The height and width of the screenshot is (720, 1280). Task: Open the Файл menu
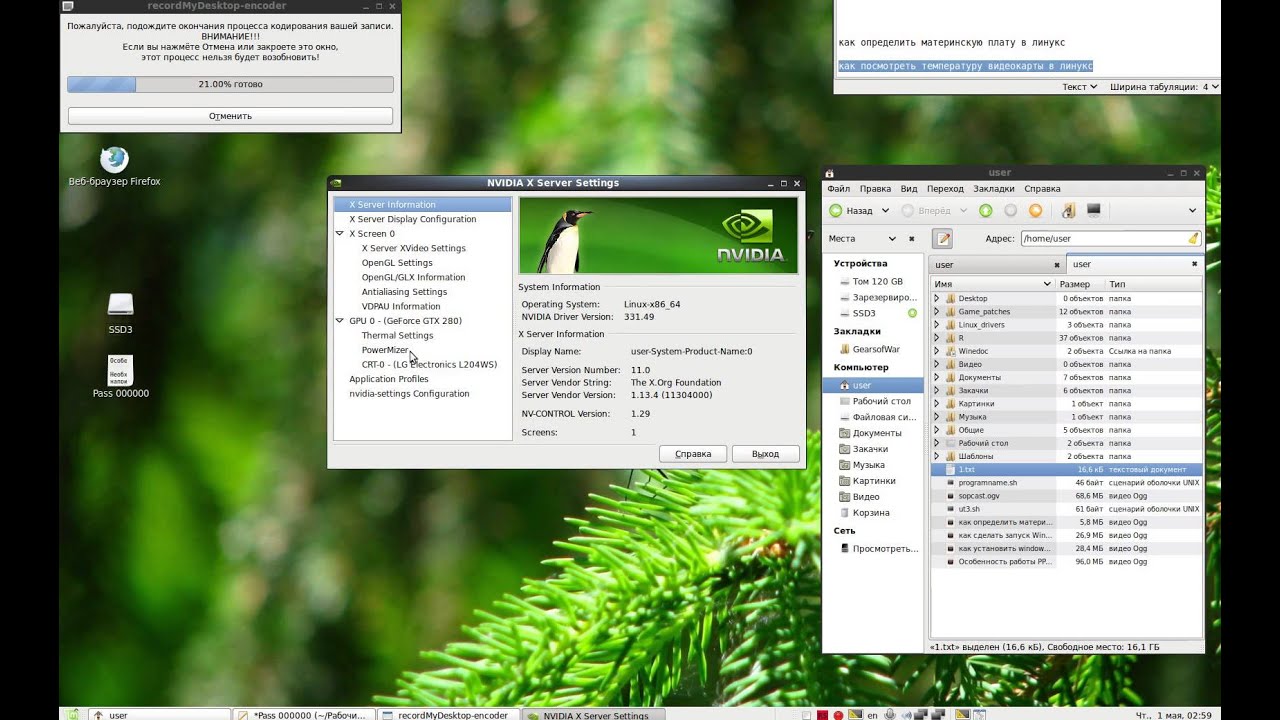(838, 188)
